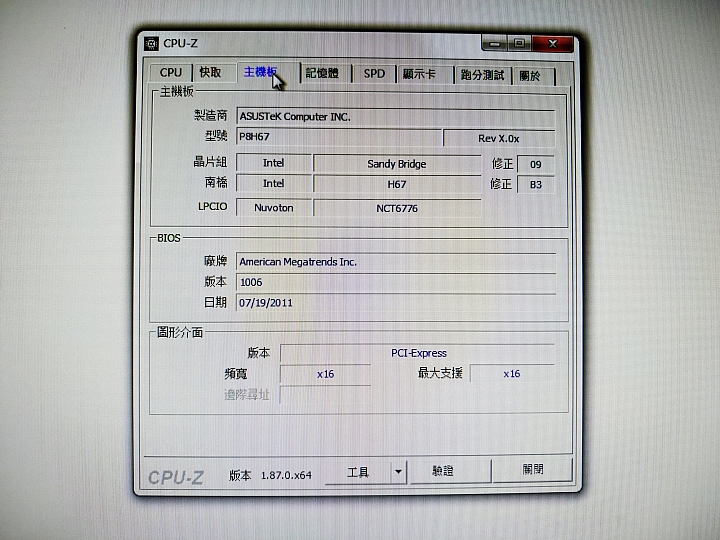Select the 主機板 tab
This screenshot has height=540, width=720.
point(268,72)
